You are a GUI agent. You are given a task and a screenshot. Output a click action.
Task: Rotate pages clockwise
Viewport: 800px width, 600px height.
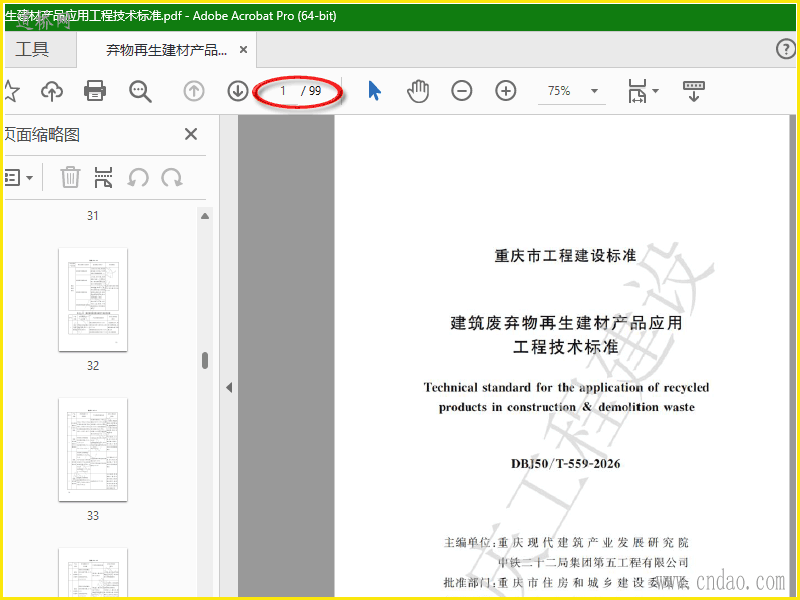point(172,178)
